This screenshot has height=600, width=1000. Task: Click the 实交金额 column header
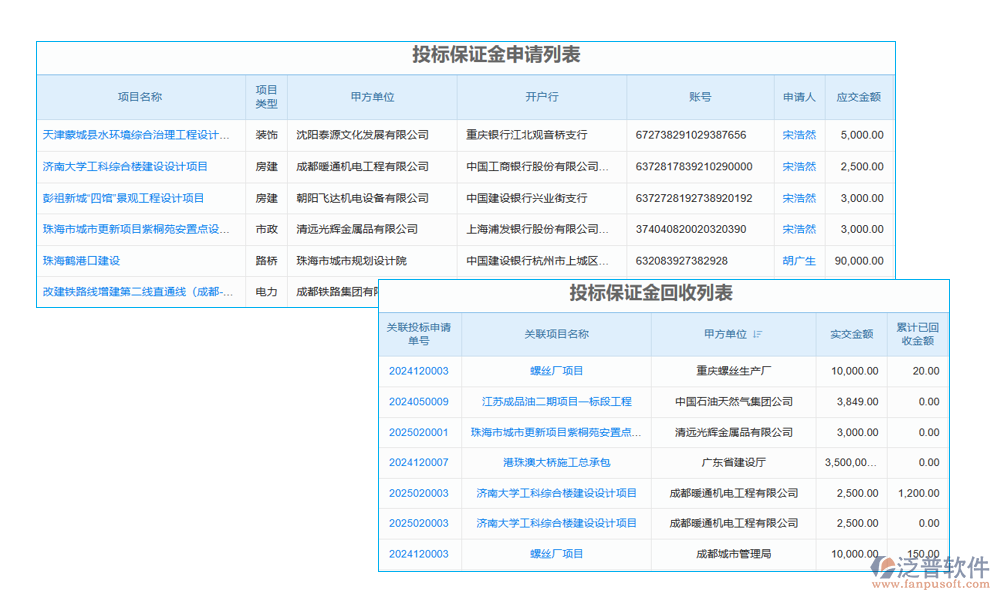pyautogui.click(x=851, y=334)
